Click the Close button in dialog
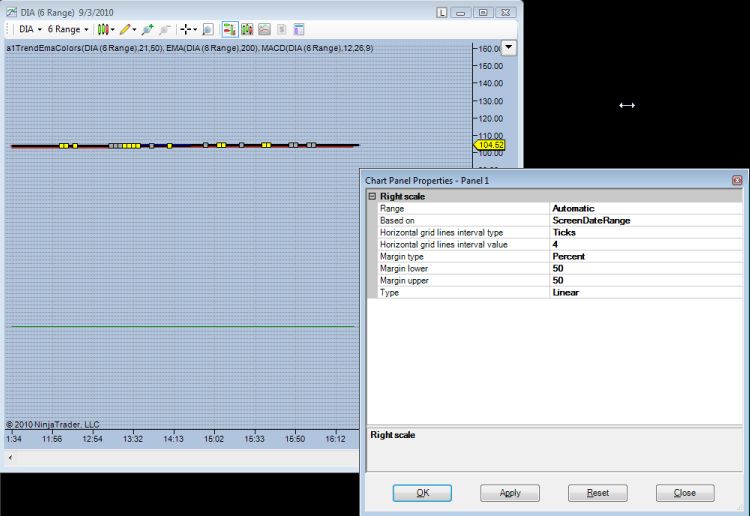The width and height of the screenshot is (750, 516). click(x=685, y=493)
